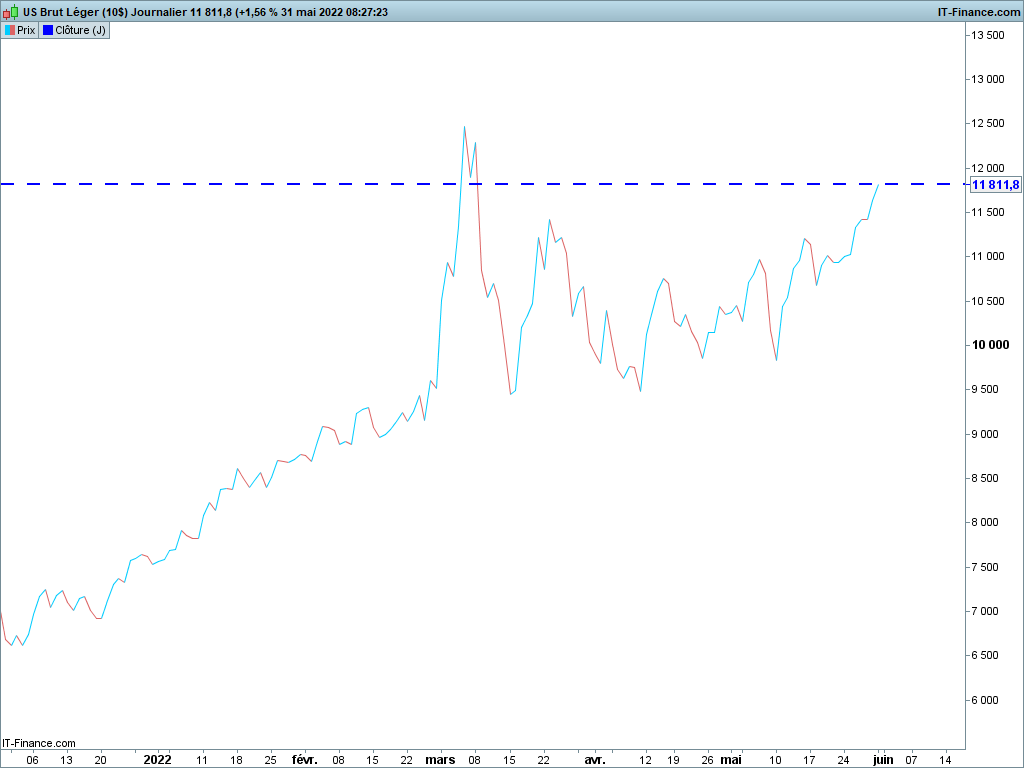Click the candlestick chart icon in title bar
Image resolution: width=1024 pixels, height=768 pixels.
pos(10,12)
